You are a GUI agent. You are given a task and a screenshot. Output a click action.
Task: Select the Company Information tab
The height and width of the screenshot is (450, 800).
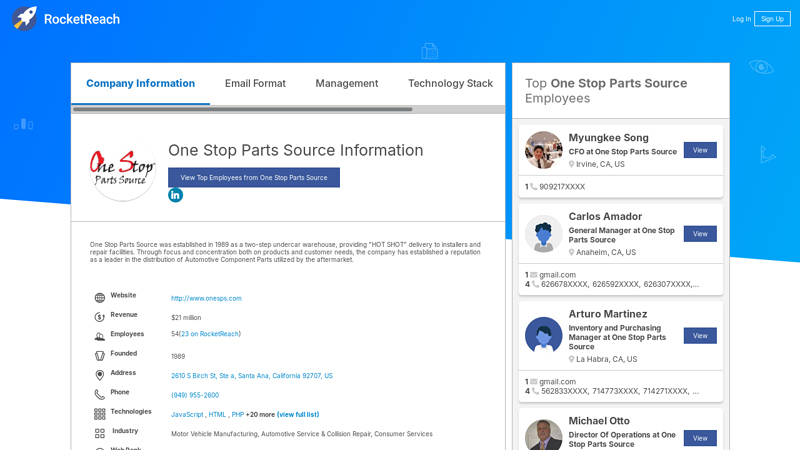(140, 83)
